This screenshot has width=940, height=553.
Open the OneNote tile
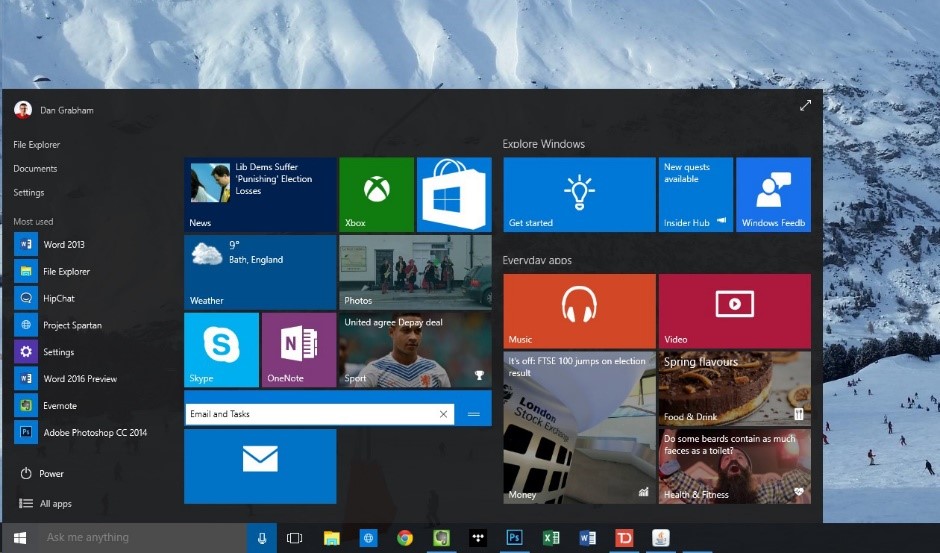point(299,350)
